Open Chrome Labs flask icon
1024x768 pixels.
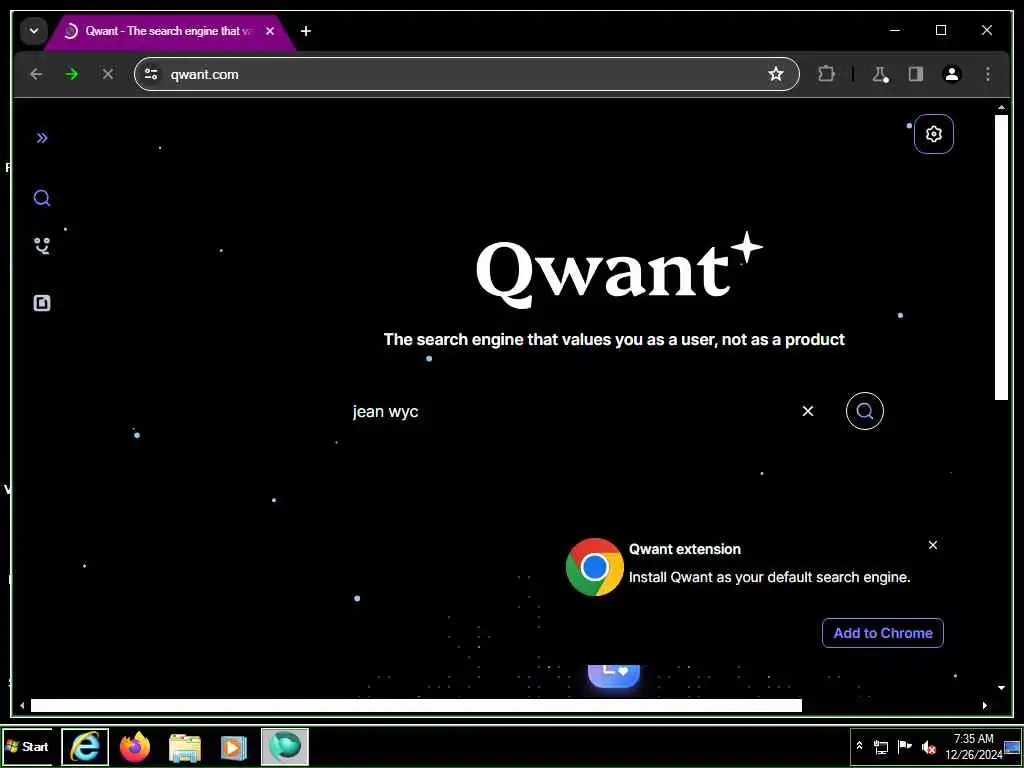click(880, 74)
